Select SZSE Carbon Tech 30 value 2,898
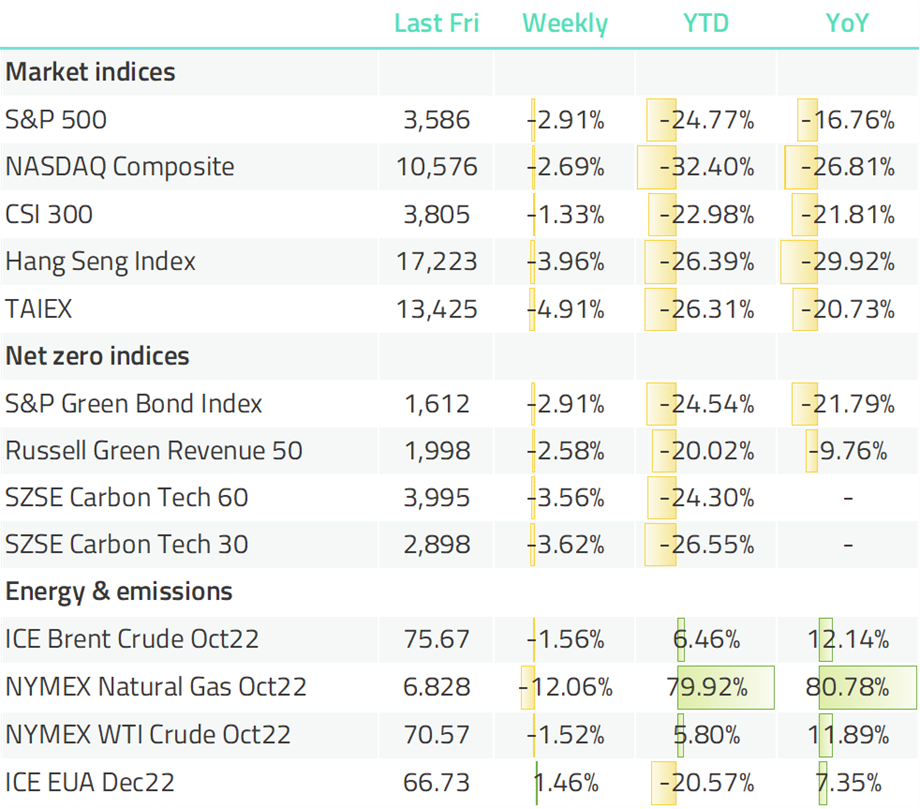The image size is (920, 809). [437, 545]
